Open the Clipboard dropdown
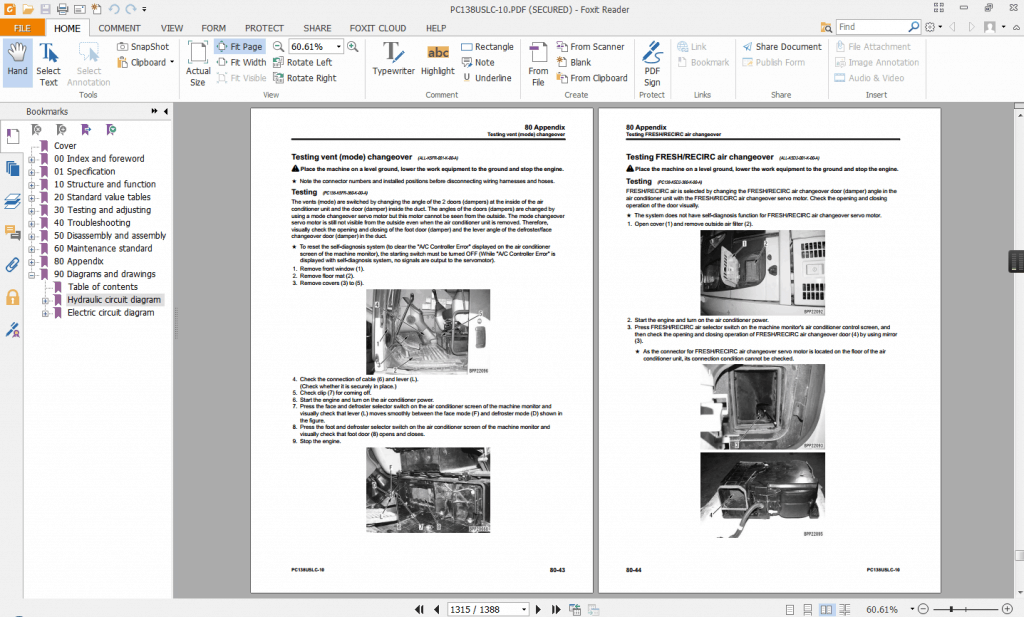 click(x=145, y=62)
